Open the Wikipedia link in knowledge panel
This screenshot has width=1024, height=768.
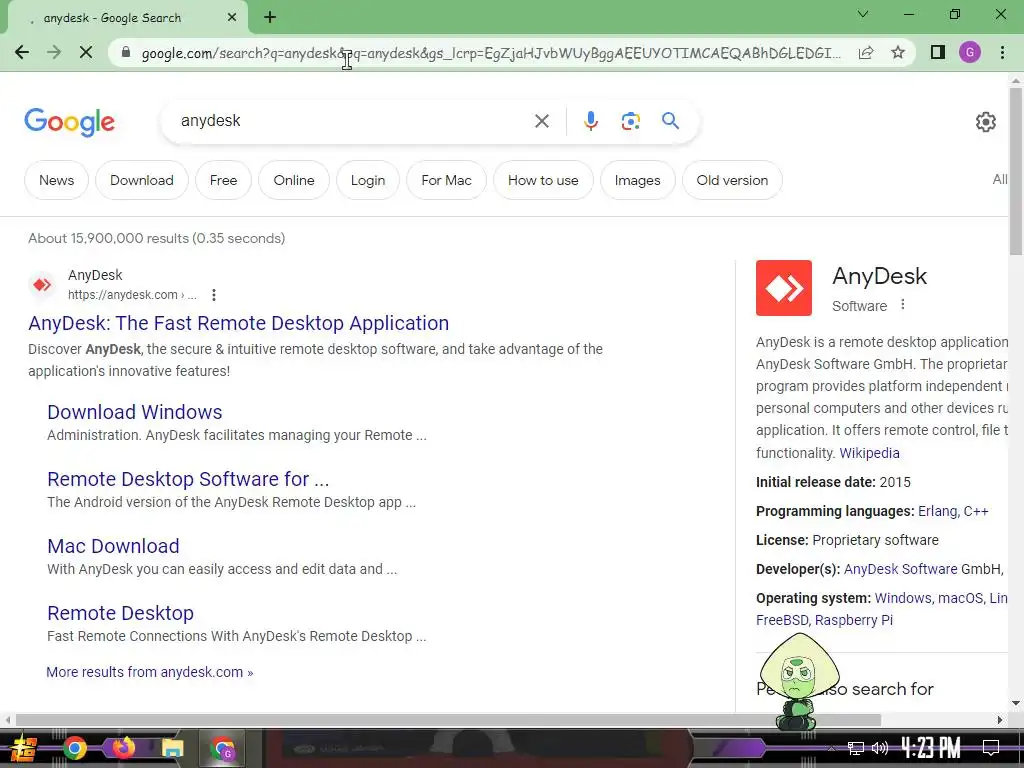(x=869, y=453)
